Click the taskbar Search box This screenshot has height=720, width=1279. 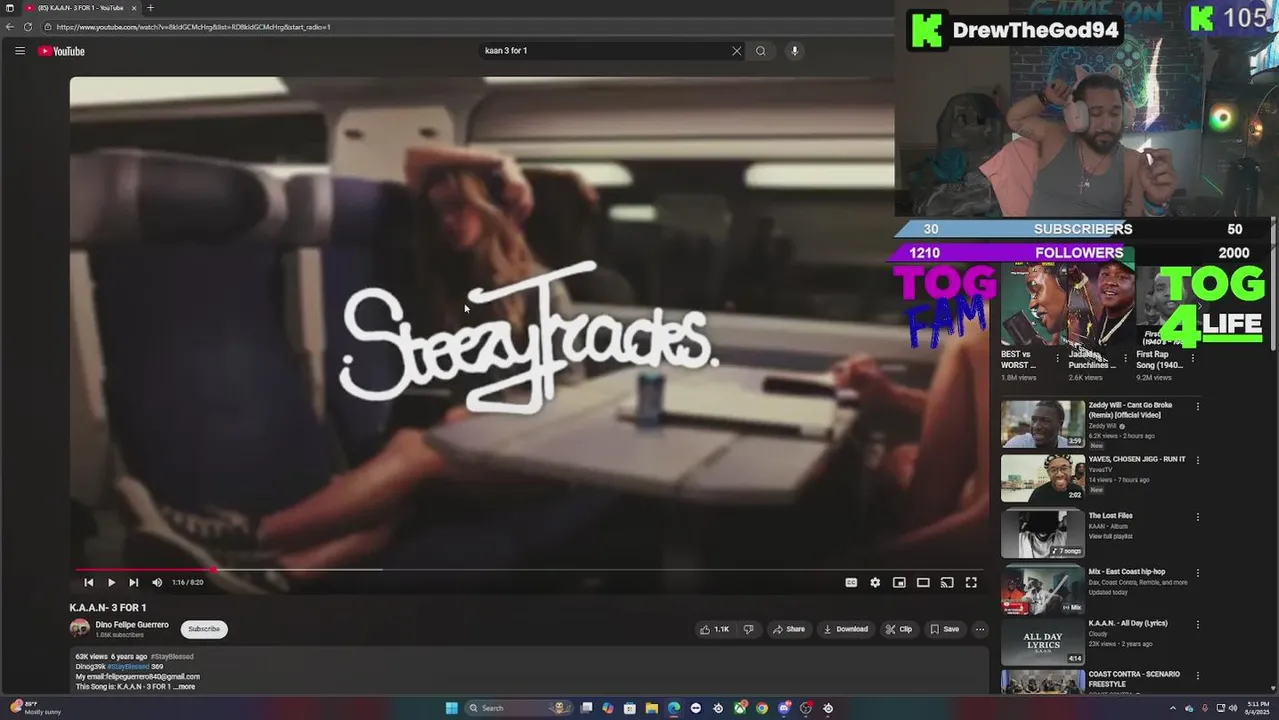[x=519, y=708]
